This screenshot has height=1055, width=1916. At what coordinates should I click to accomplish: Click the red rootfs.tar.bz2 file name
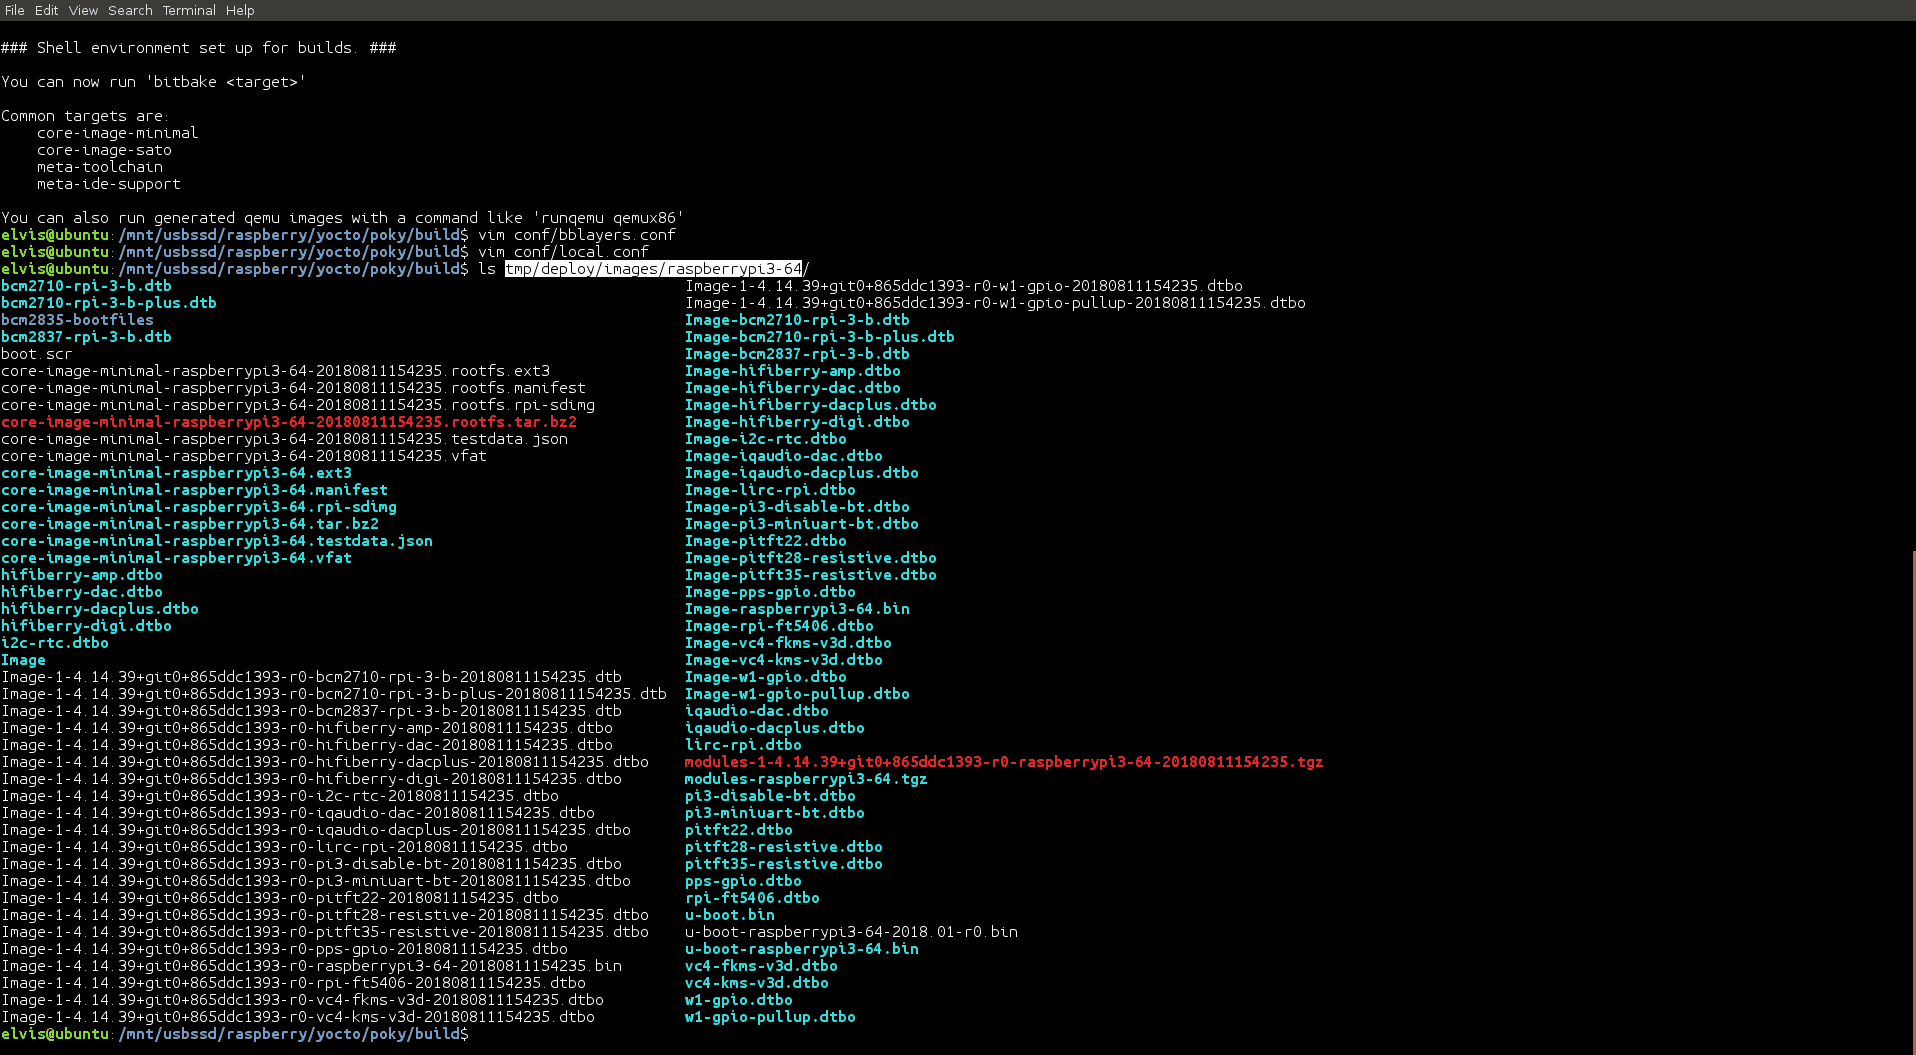click(289, 422)
